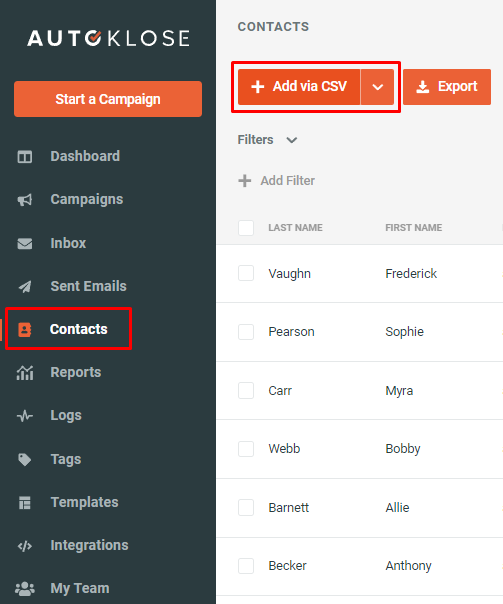View the Logs page
The height and width of the screenshot is (604, 503).
click(x=66, y=416)
